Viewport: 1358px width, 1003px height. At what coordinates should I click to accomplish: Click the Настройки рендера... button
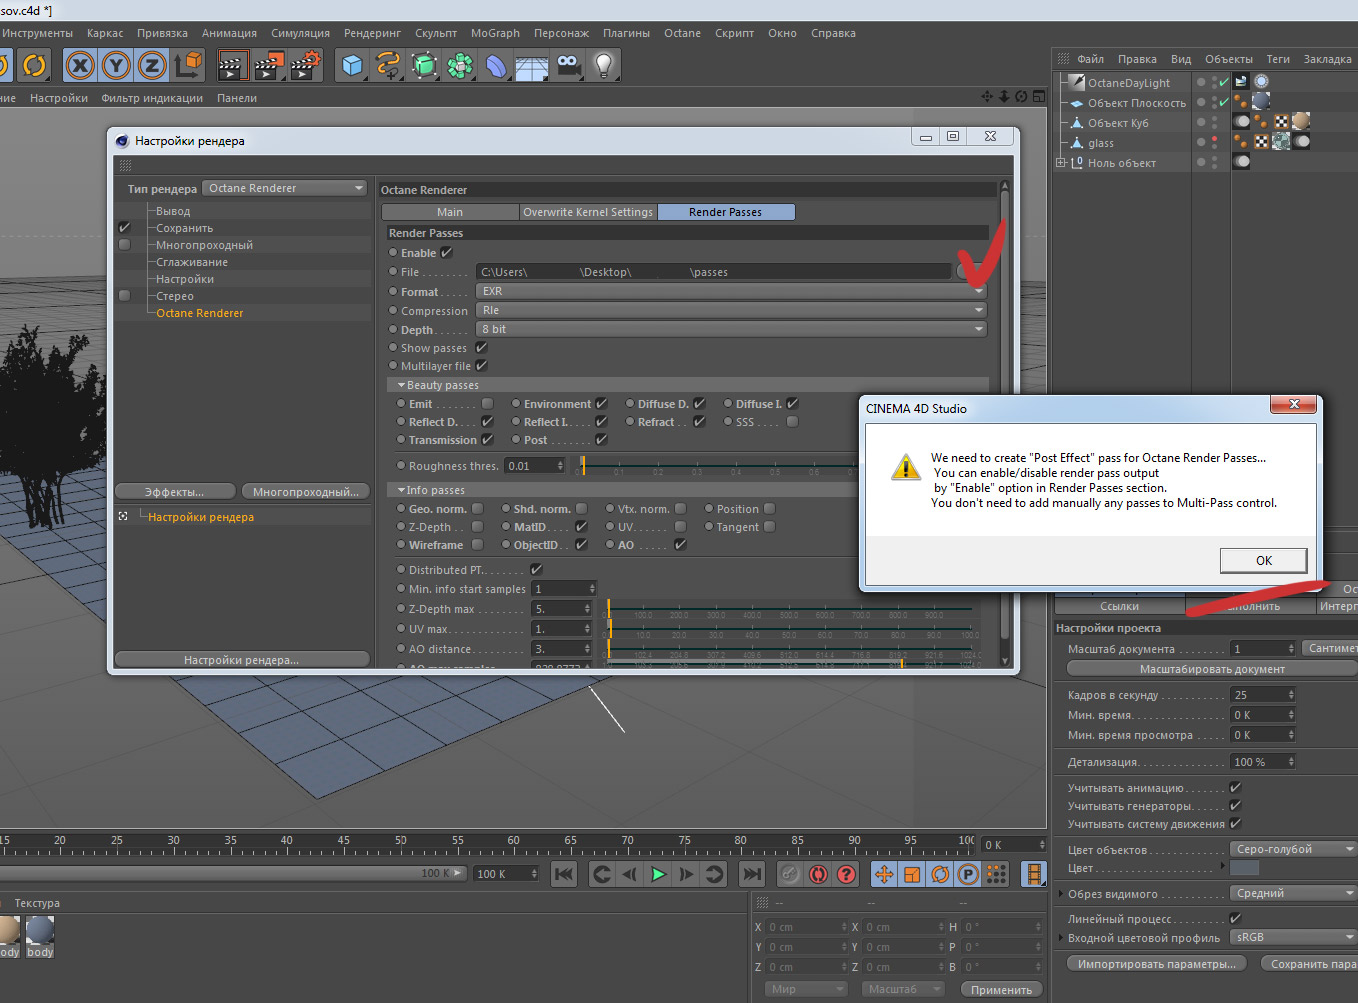241,660
